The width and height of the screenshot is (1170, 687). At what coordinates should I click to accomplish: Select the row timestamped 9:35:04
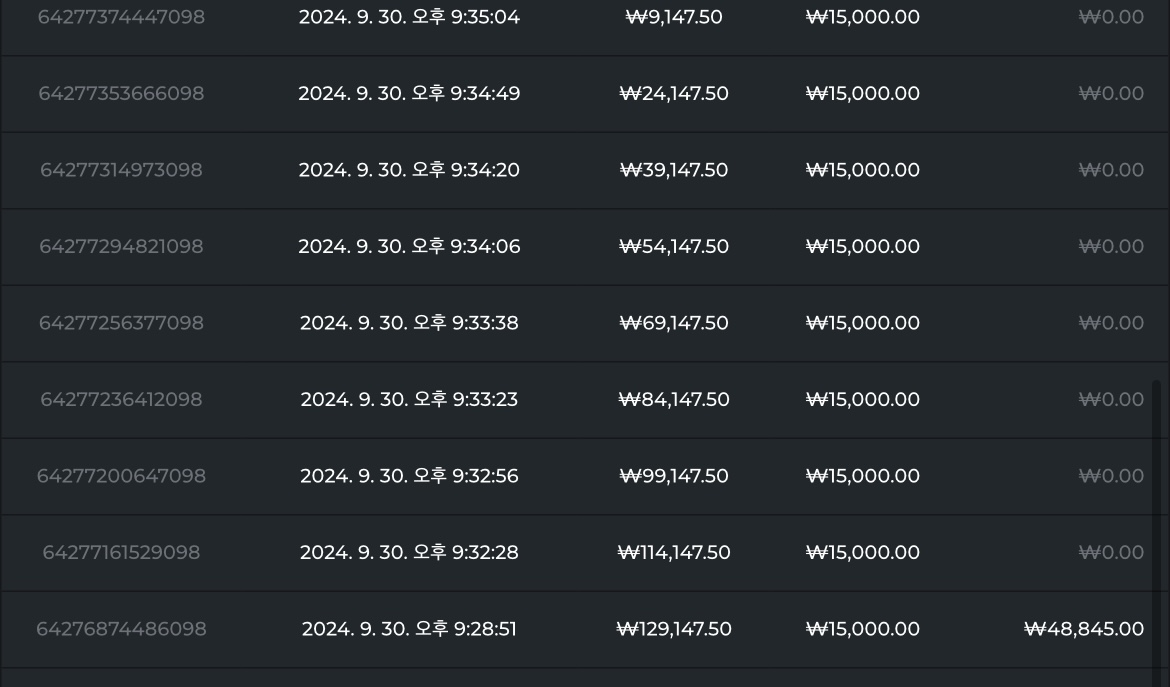click(x=585, y=18)
